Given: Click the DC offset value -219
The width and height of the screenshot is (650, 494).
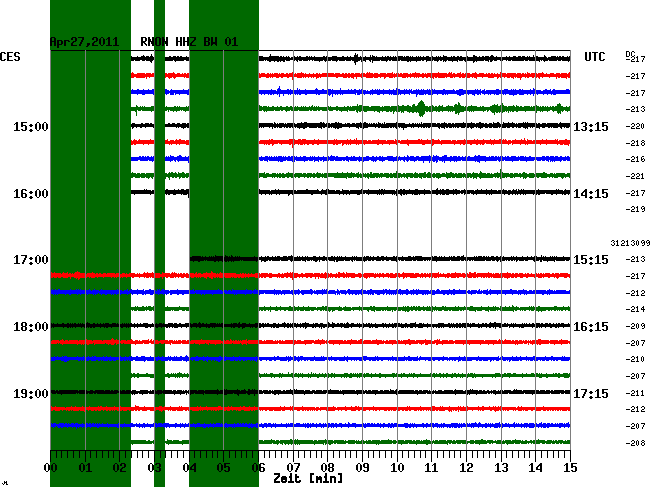Looking at the screenshot, I should 635,209.
